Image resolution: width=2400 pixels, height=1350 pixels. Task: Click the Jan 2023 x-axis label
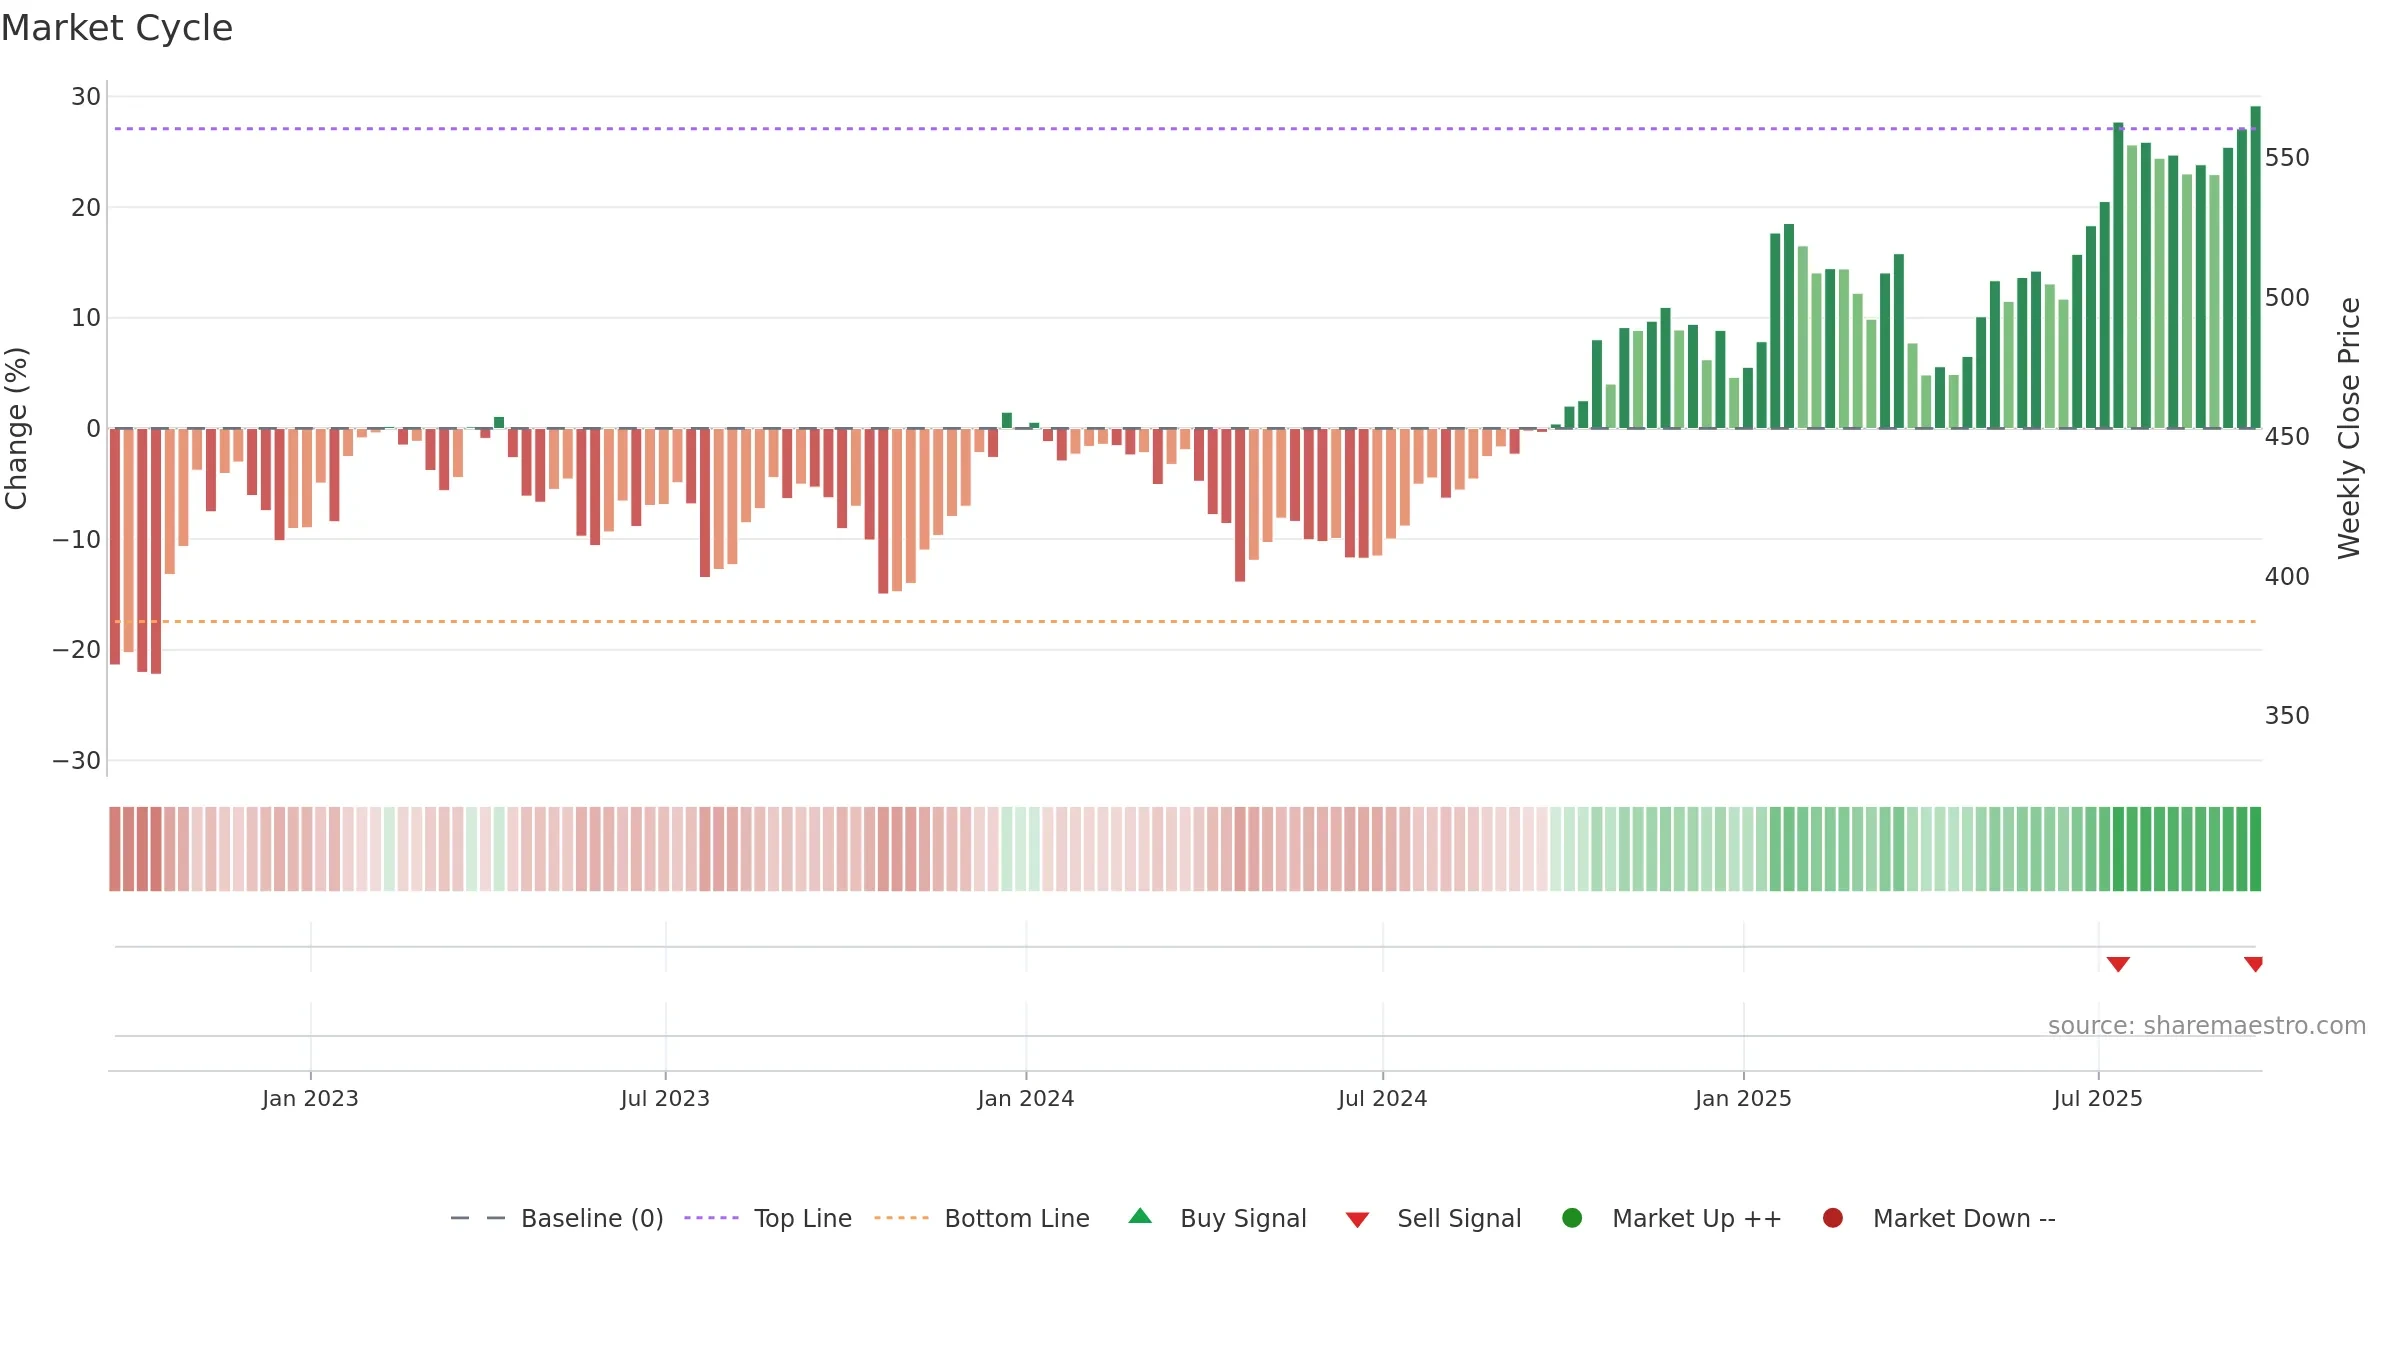[310, 1098]
